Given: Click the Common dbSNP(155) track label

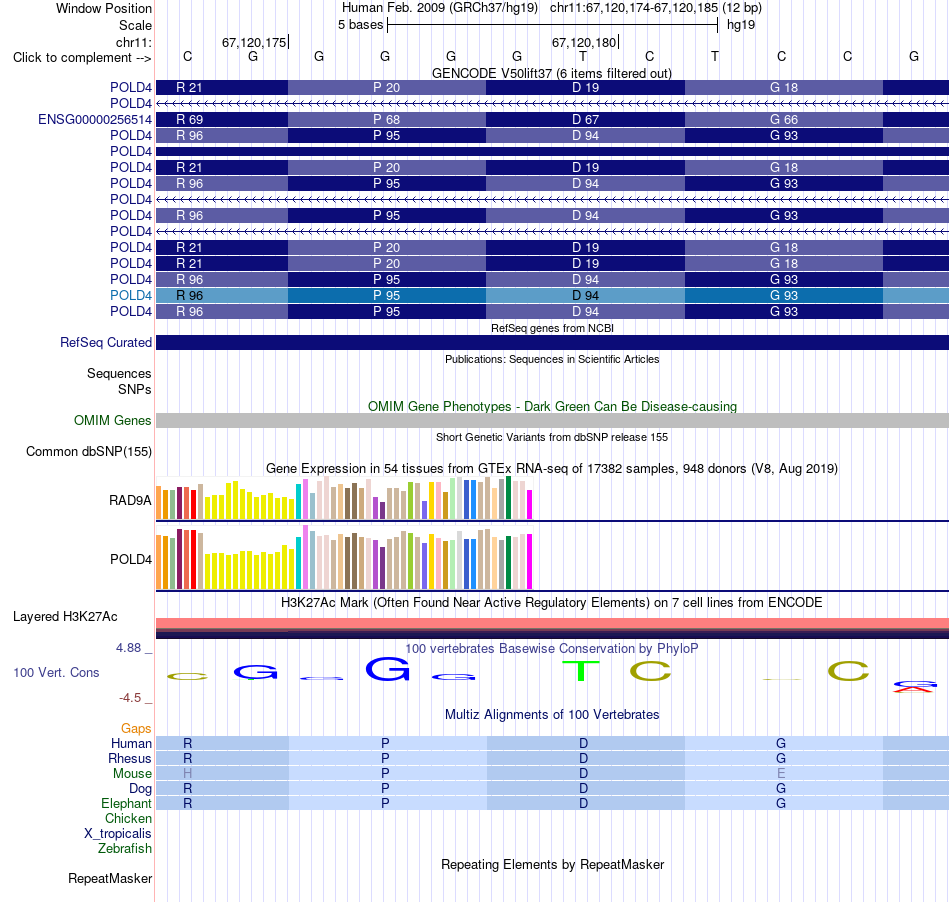Looking at the screenshot, I should pos(88,451).
